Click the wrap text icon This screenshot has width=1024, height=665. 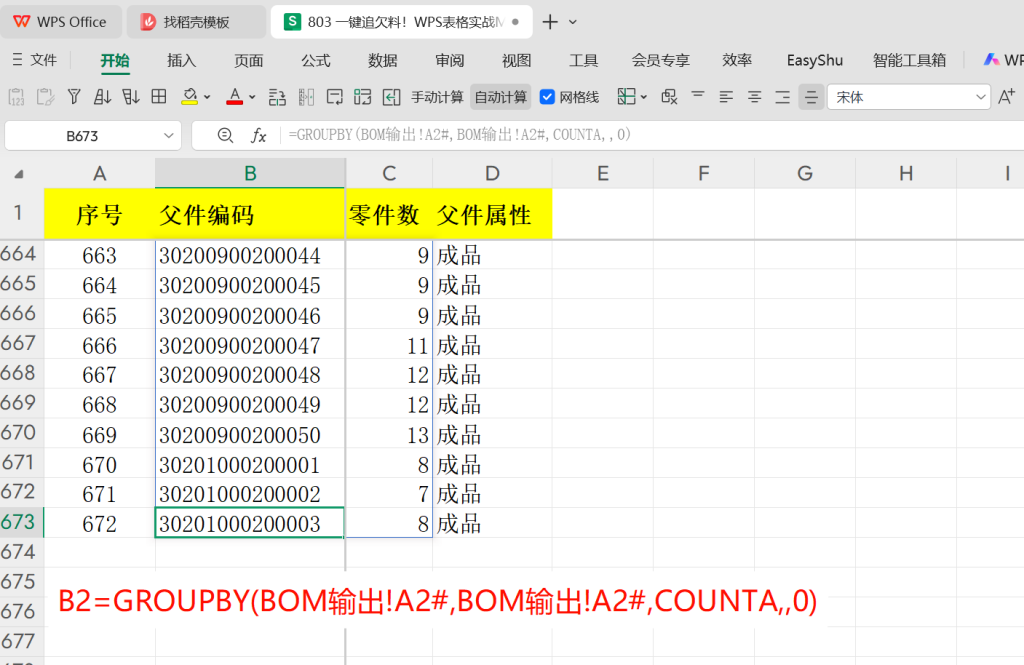click(334, 97)
